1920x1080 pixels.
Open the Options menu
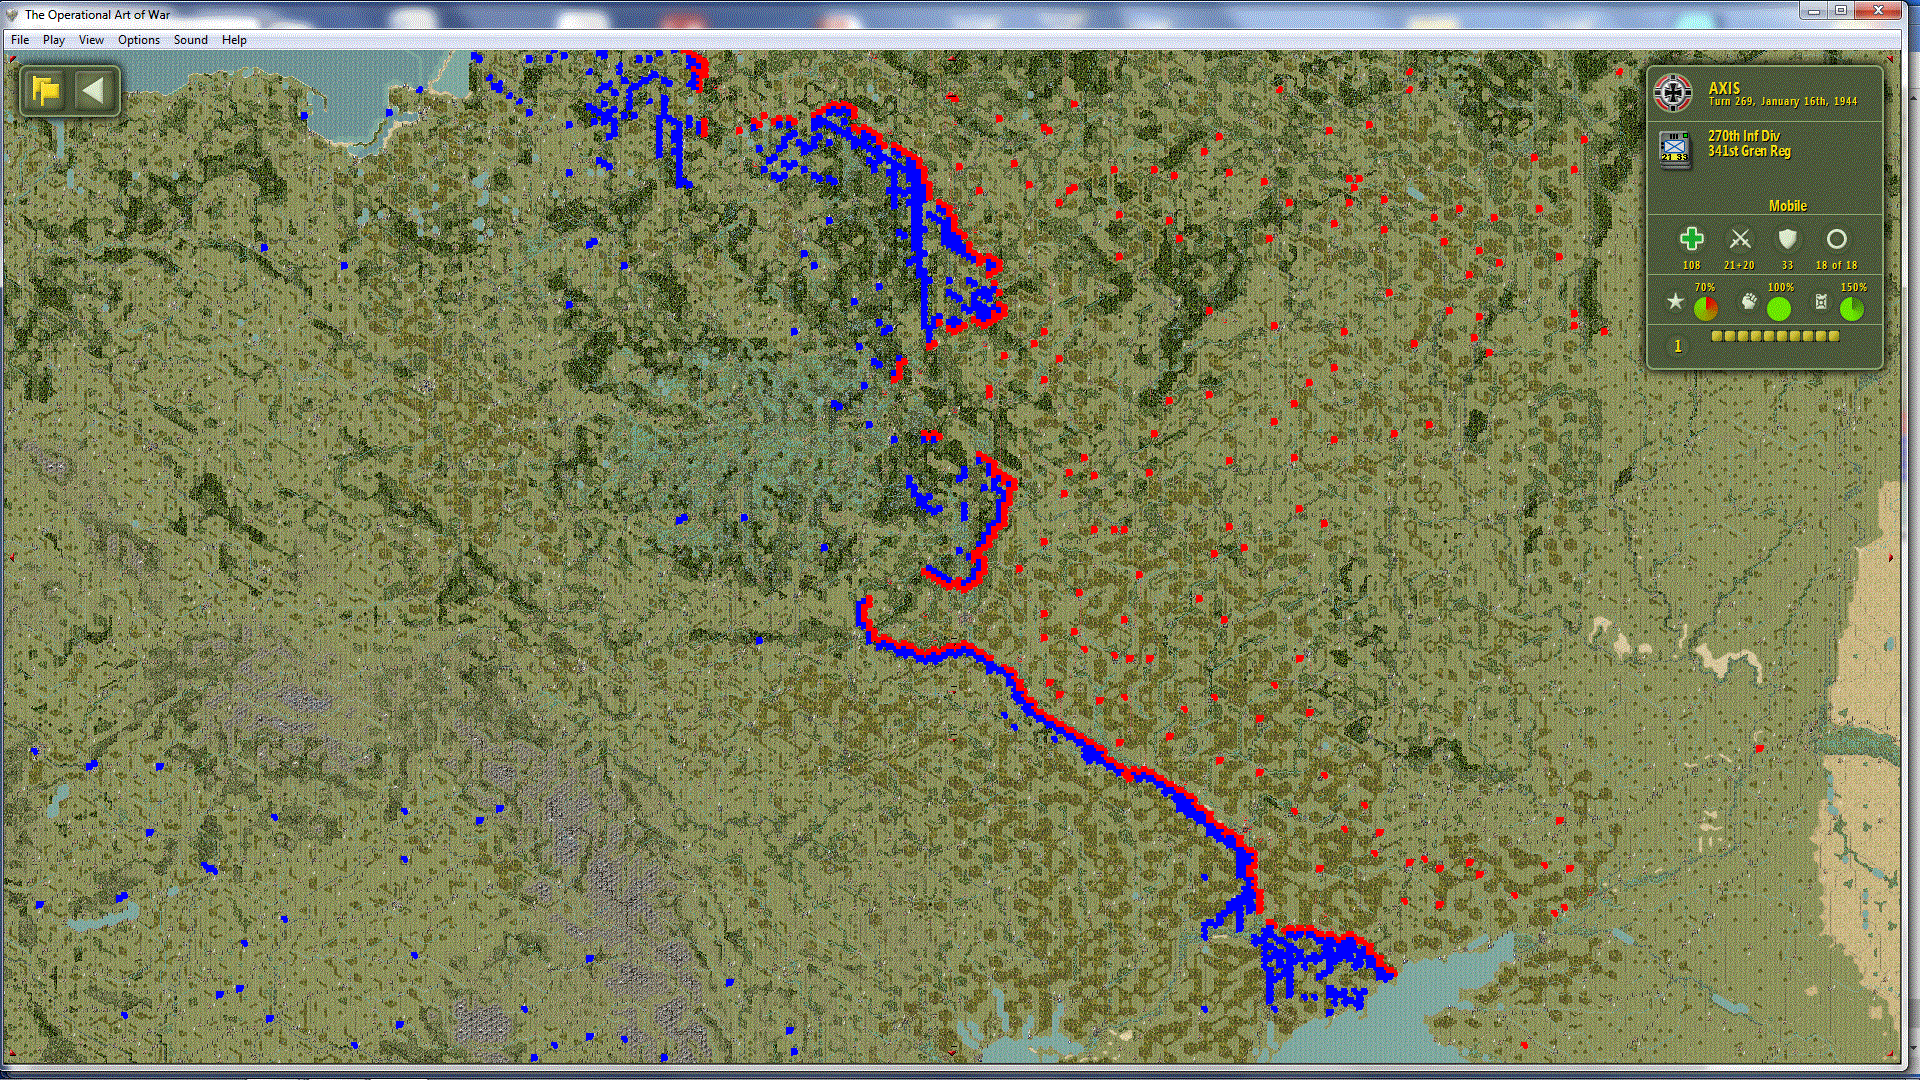139,40
